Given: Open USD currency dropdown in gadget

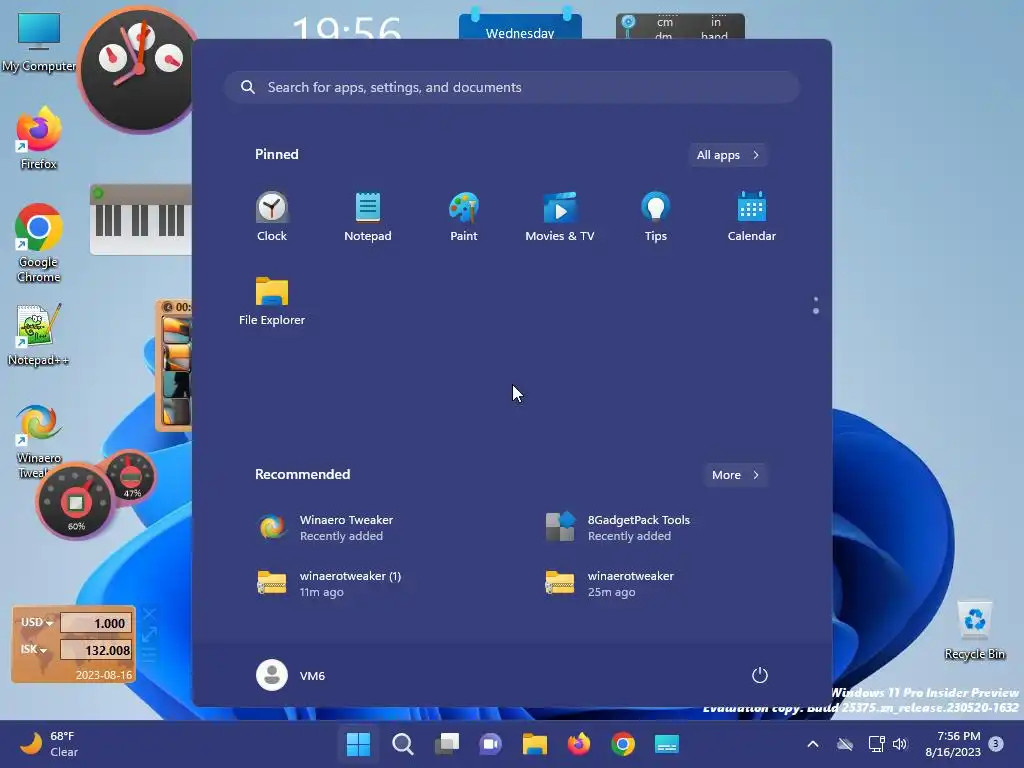Looking at the screenshot, I should tap(37, 622).
